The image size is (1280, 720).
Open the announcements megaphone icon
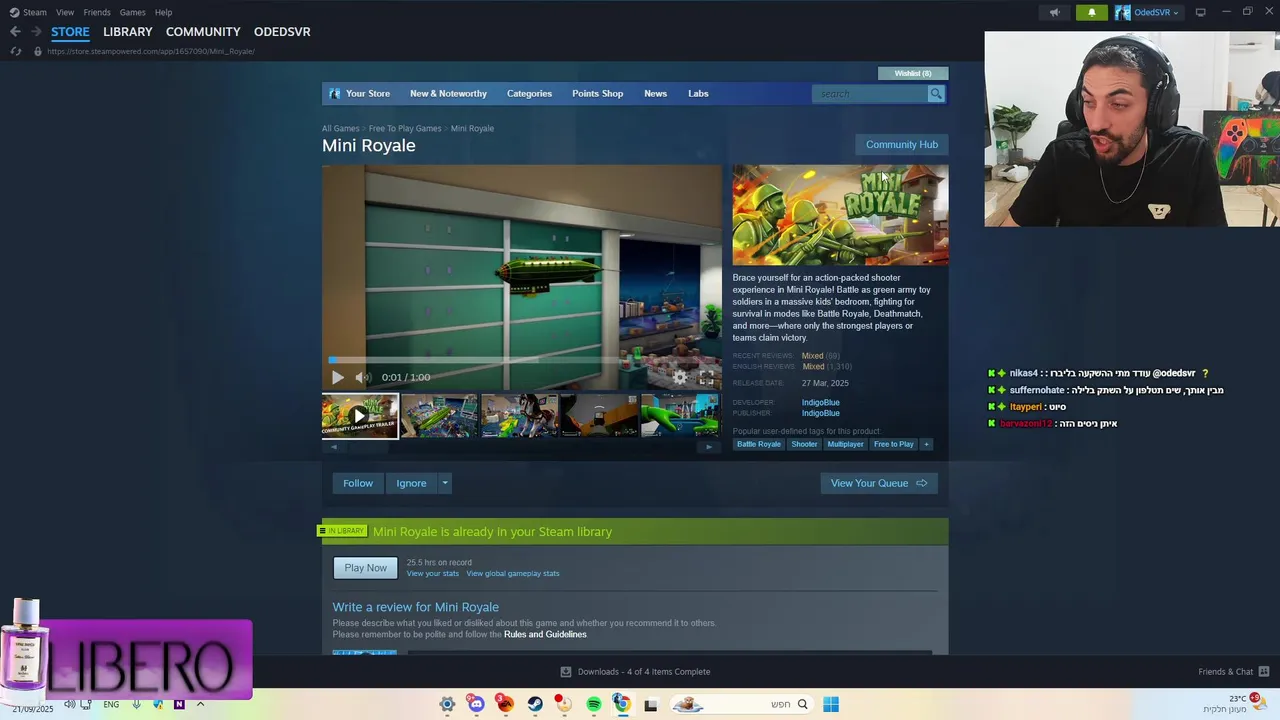[1054, 12]
